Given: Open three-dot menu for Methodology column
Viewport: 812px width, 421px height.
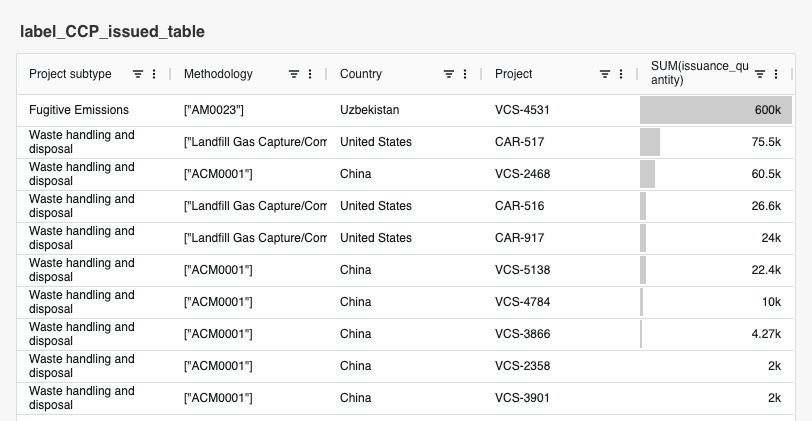Looking at the screenshot, I should click(310, 74).
